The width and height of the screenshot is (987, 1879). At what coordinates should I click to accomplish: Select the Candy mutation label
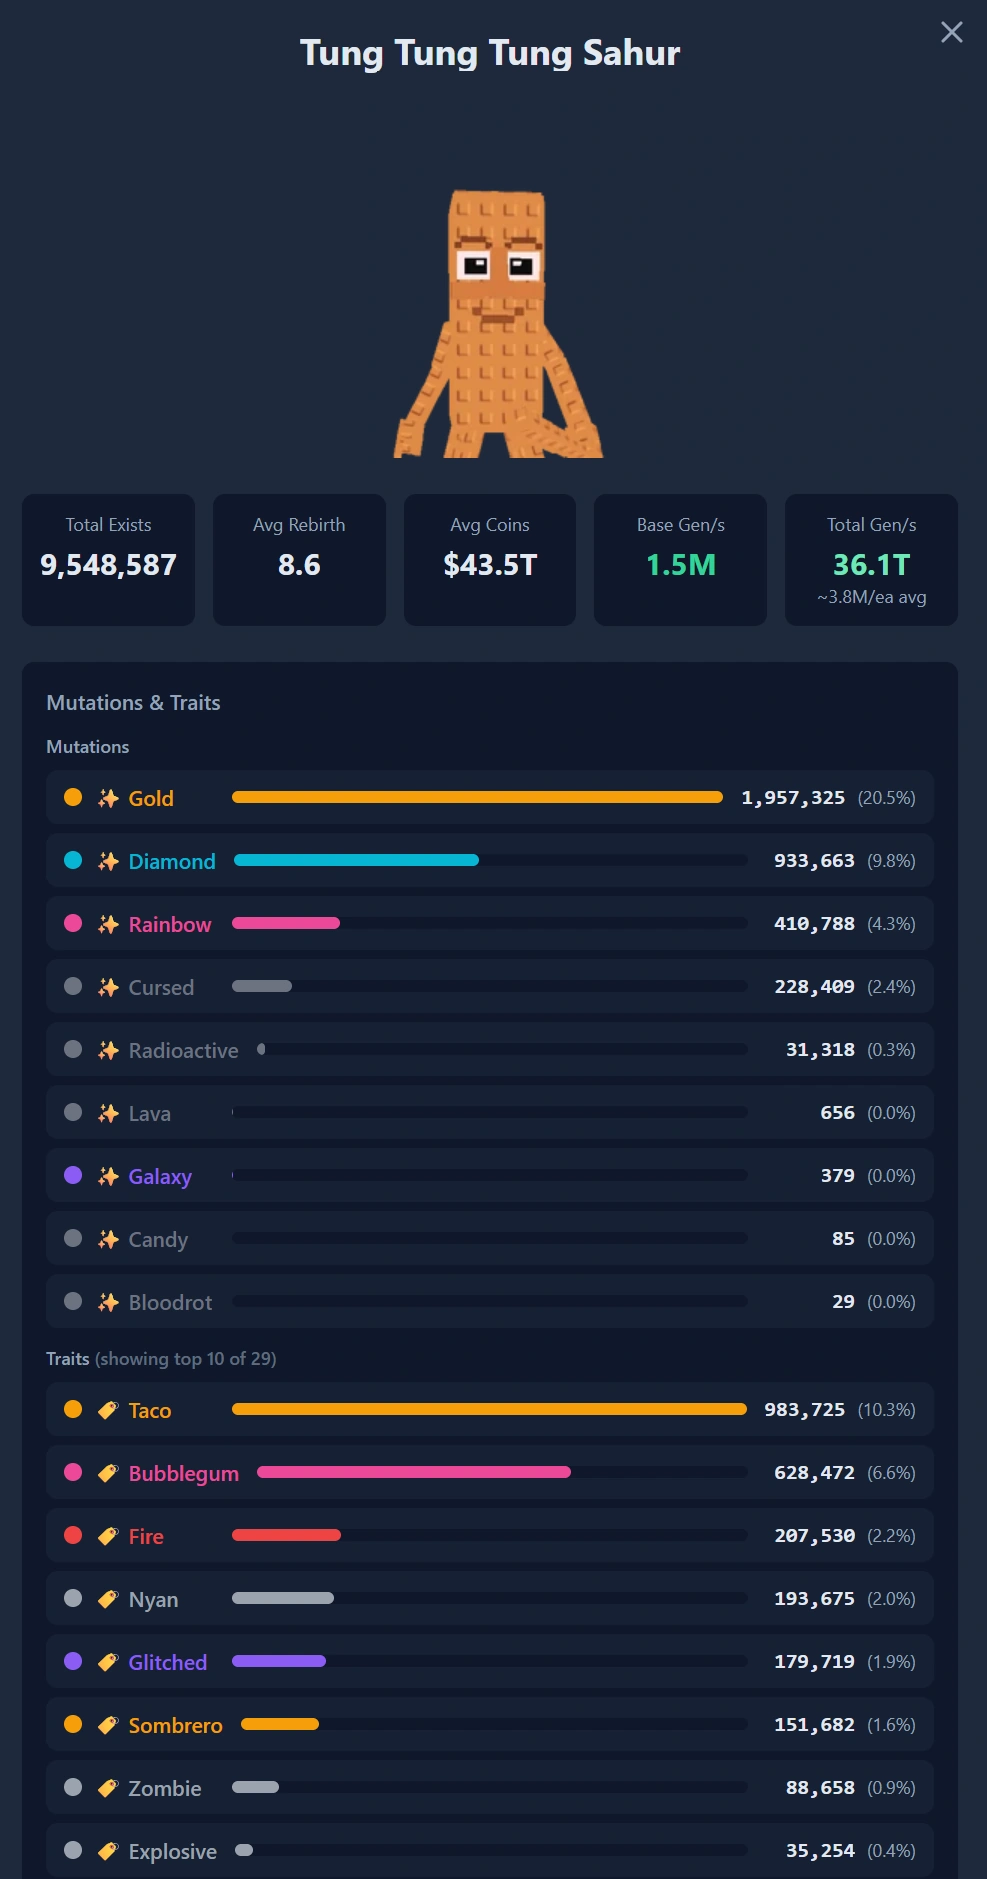pyautogui.click(x=158, y=1239)
